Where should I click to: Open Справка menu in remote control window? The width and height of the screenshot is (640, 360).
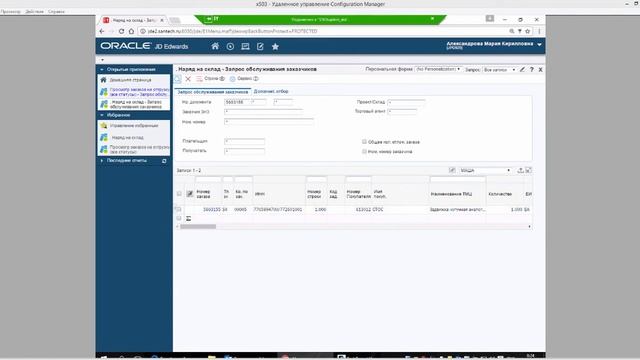[x=56, y=12]
